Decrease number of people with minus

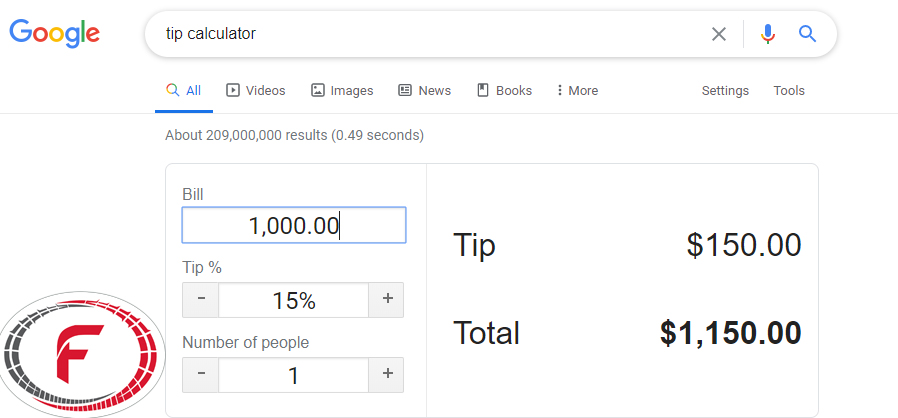coord(200,375)
